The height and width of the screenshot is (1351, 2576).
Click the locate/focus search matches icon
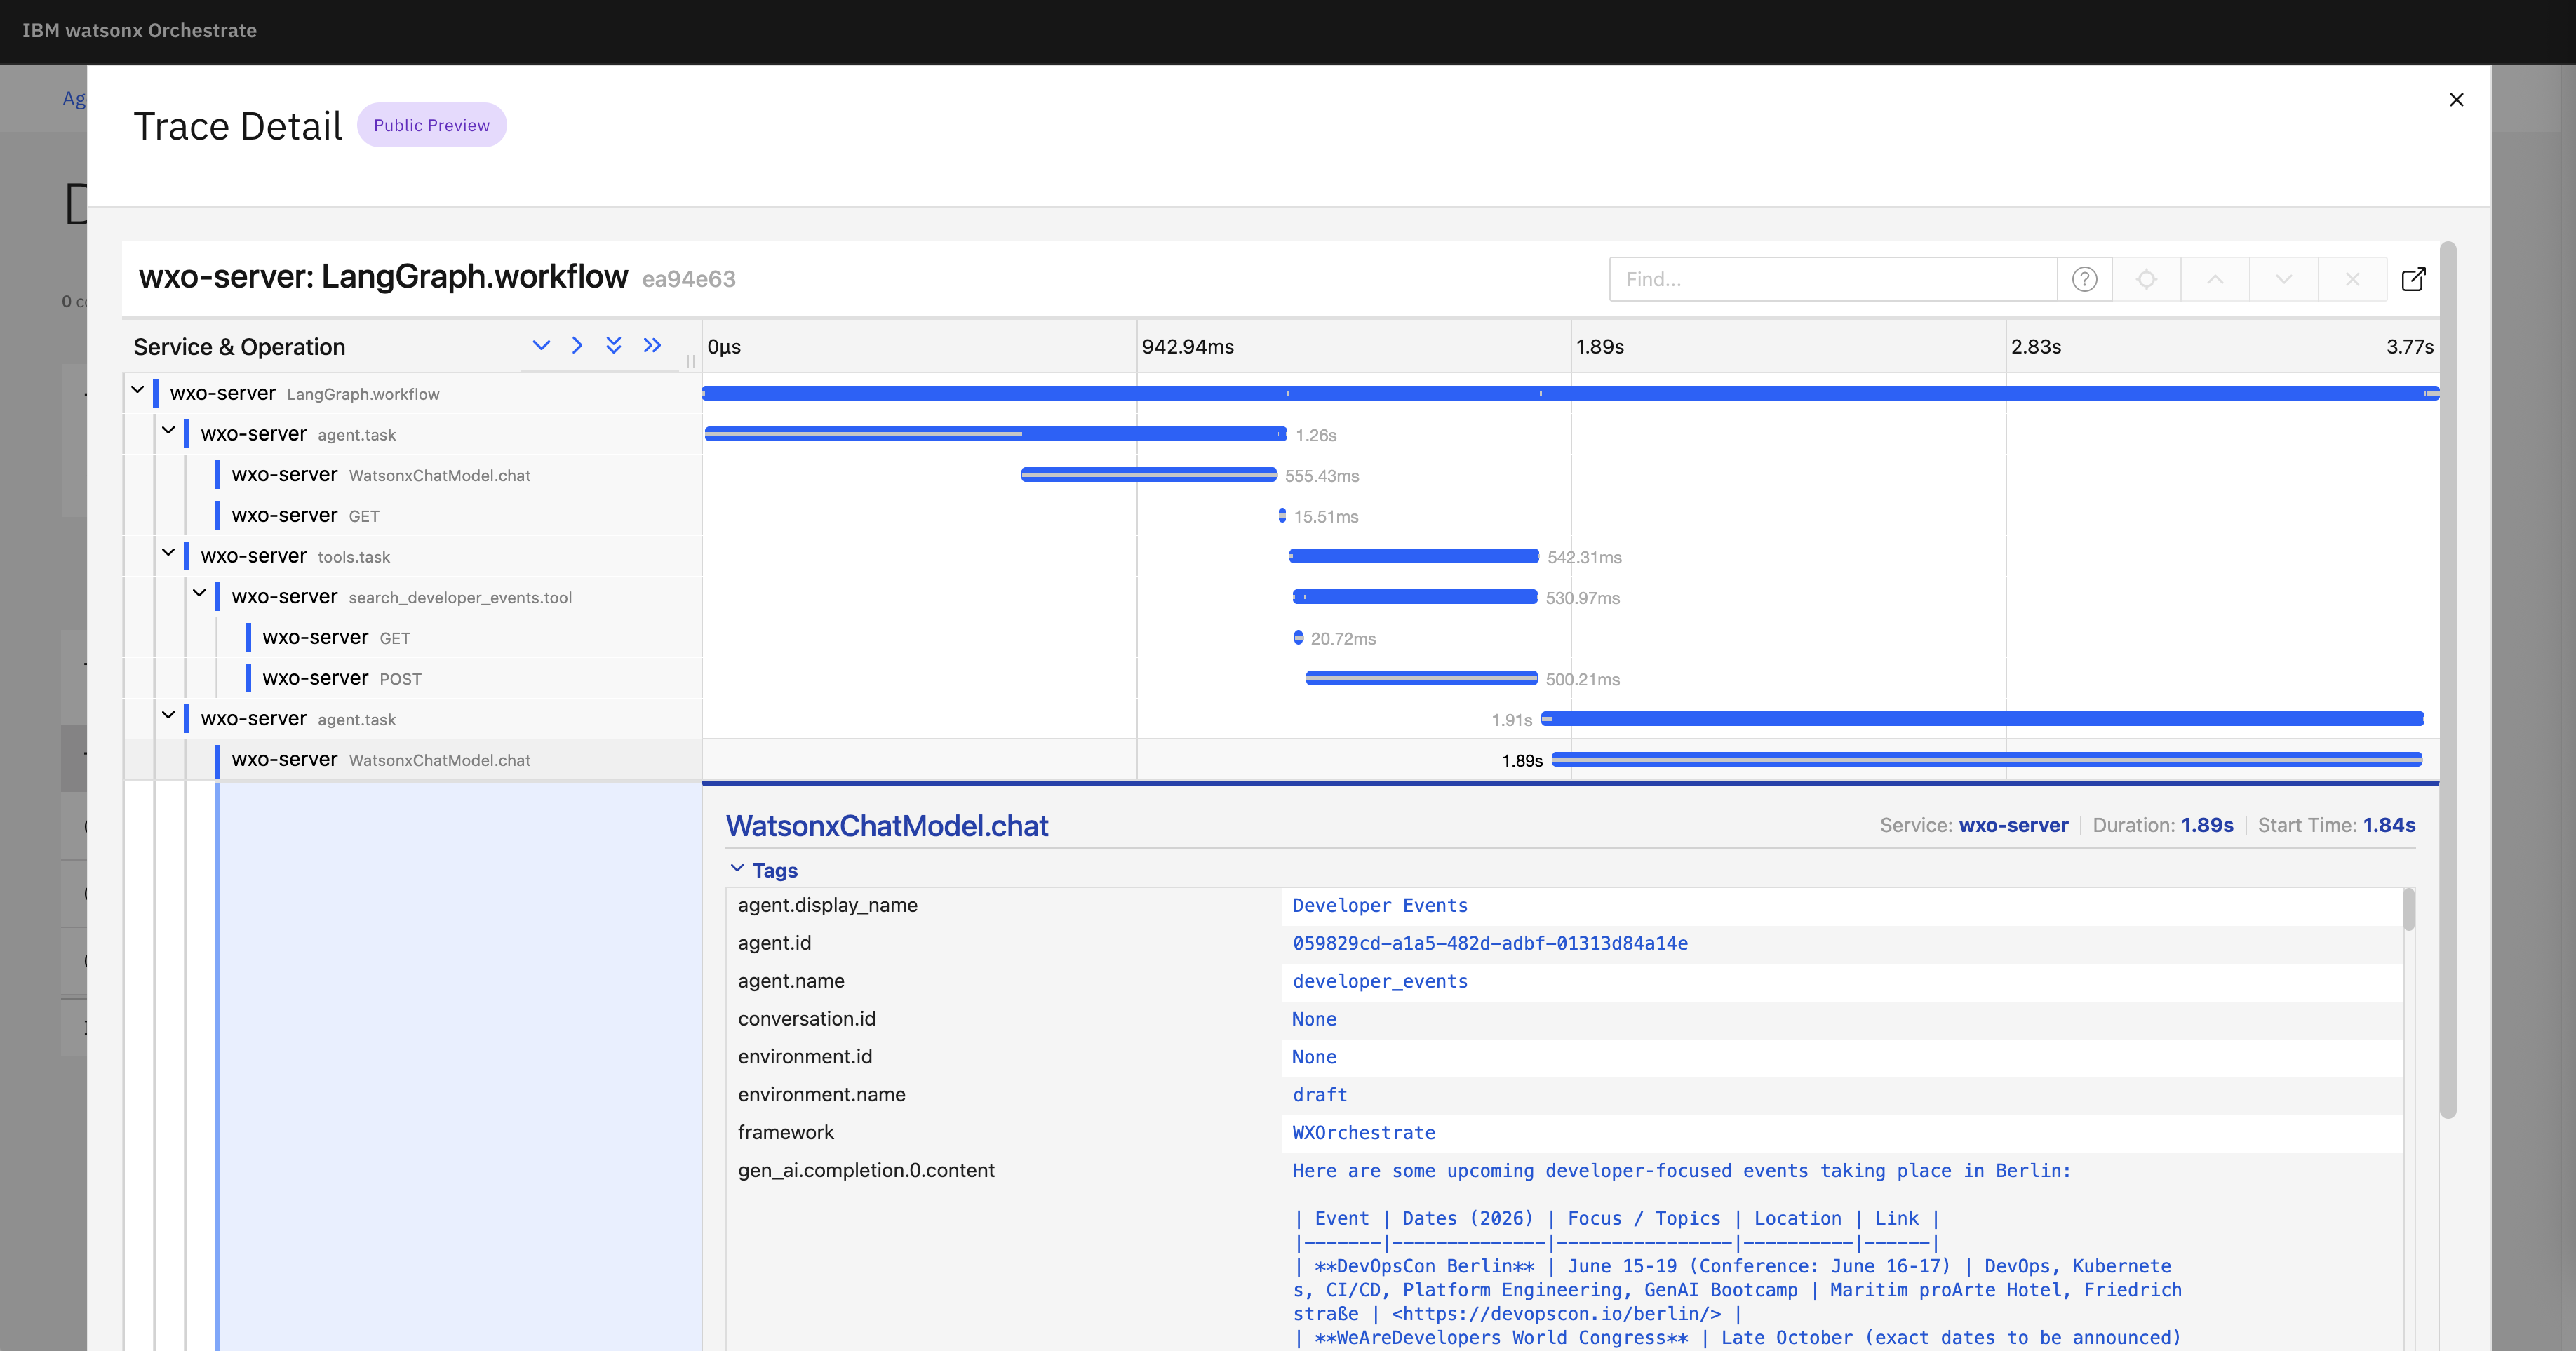pyautogui.click(x=2146, y=279)
